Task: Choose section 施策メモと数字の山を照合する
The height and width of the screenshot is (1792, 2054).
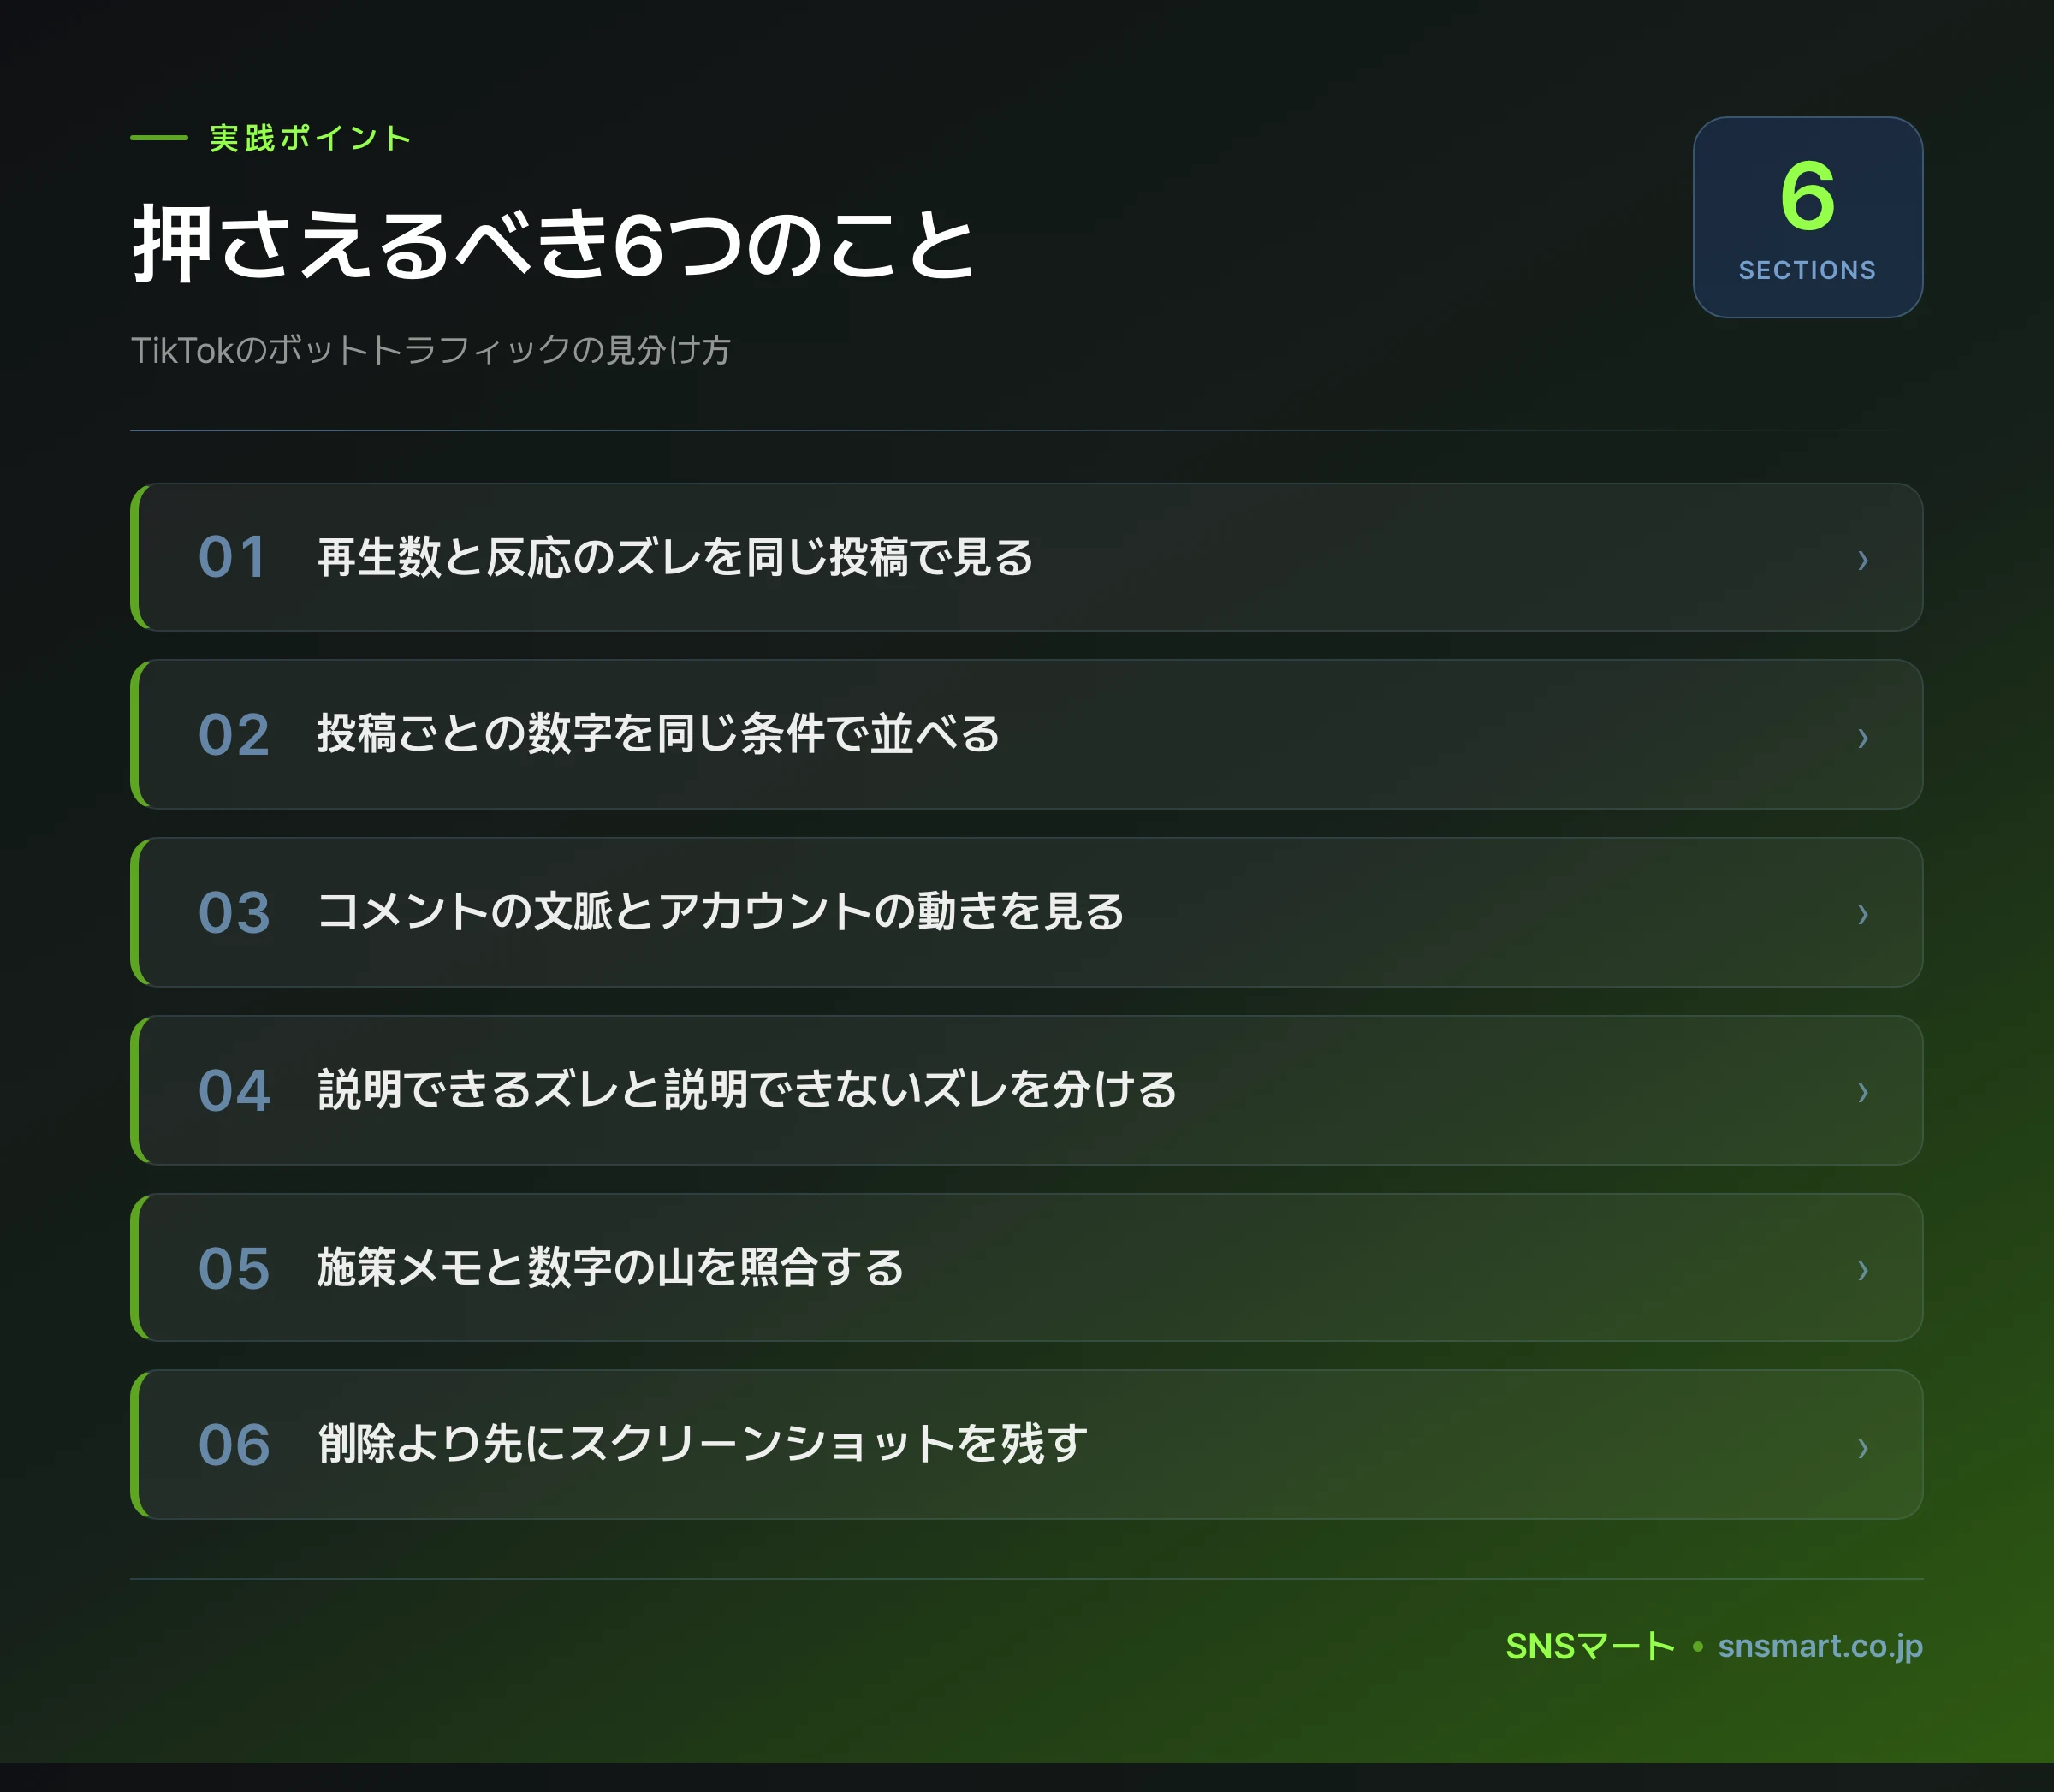Action: tap(610, 1267)
